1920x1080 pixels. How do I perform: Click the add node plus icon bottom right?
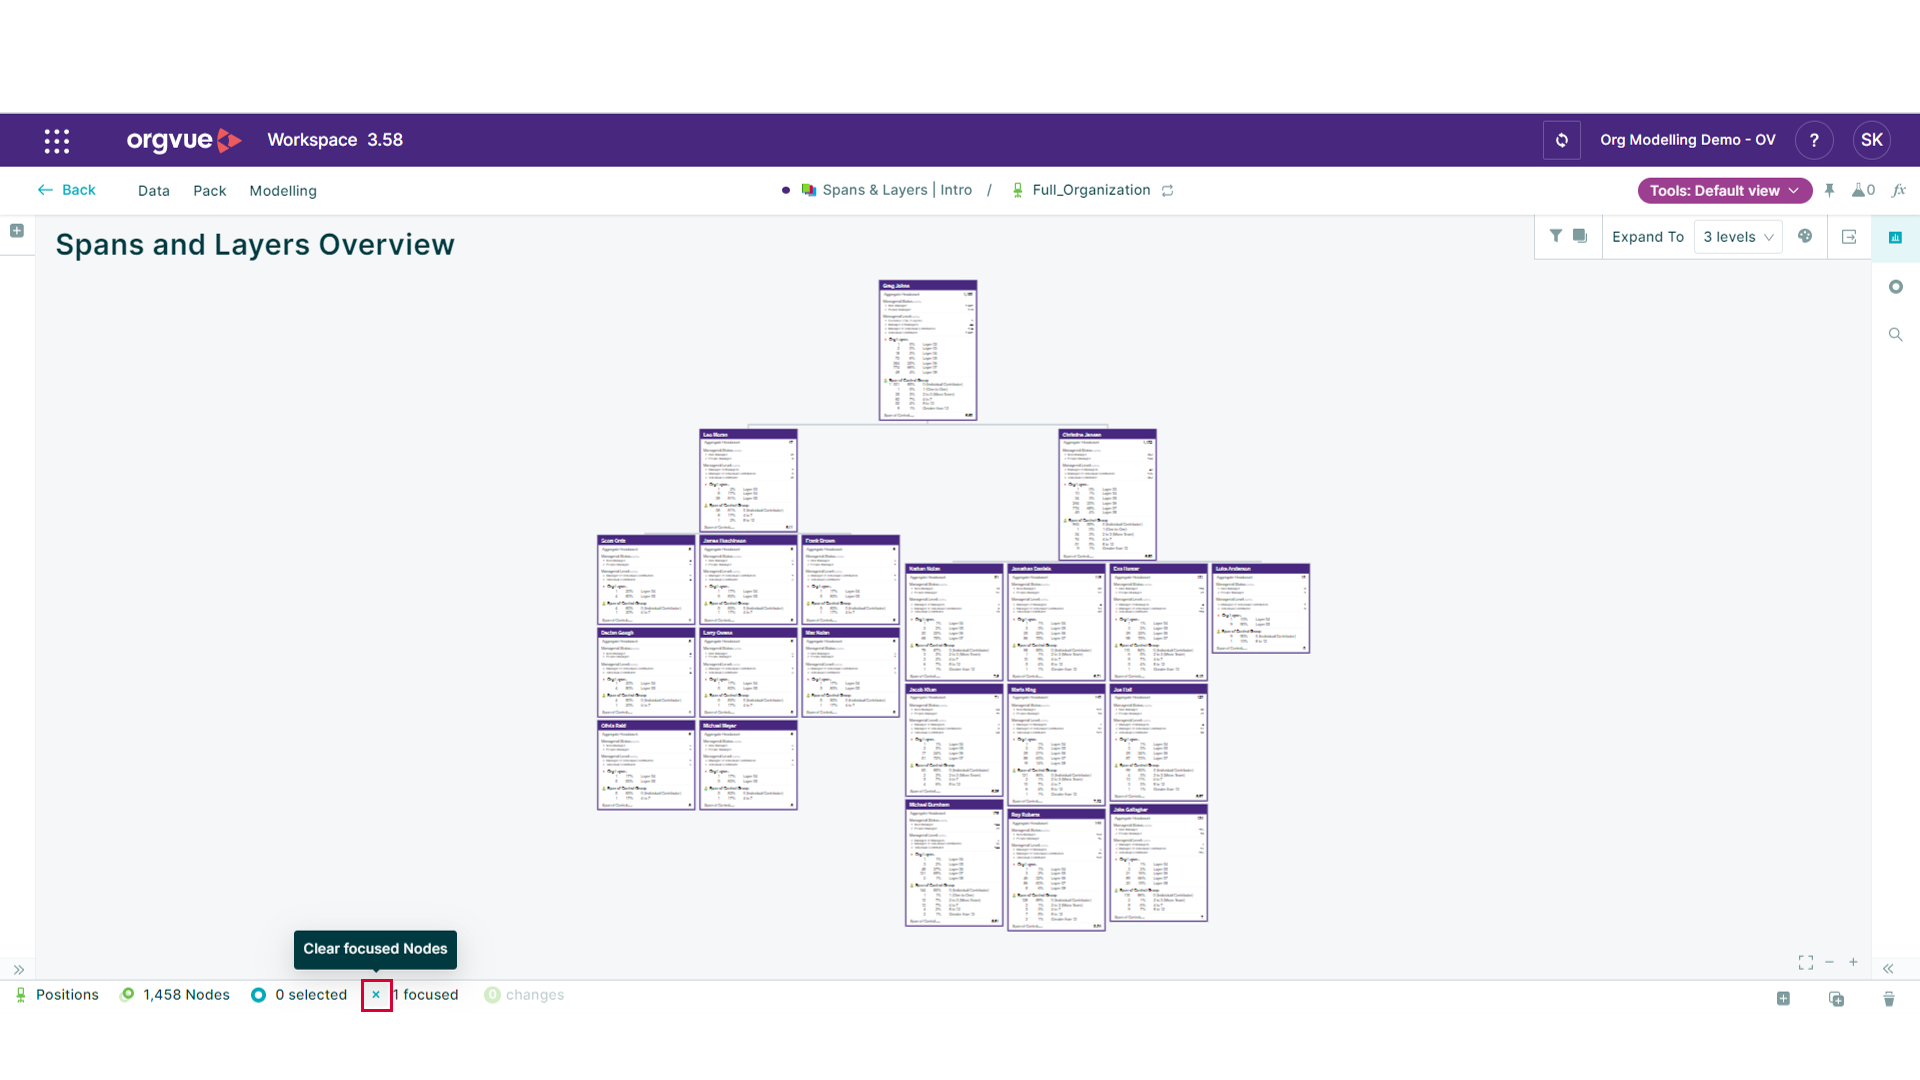[x=1783, y=999]
